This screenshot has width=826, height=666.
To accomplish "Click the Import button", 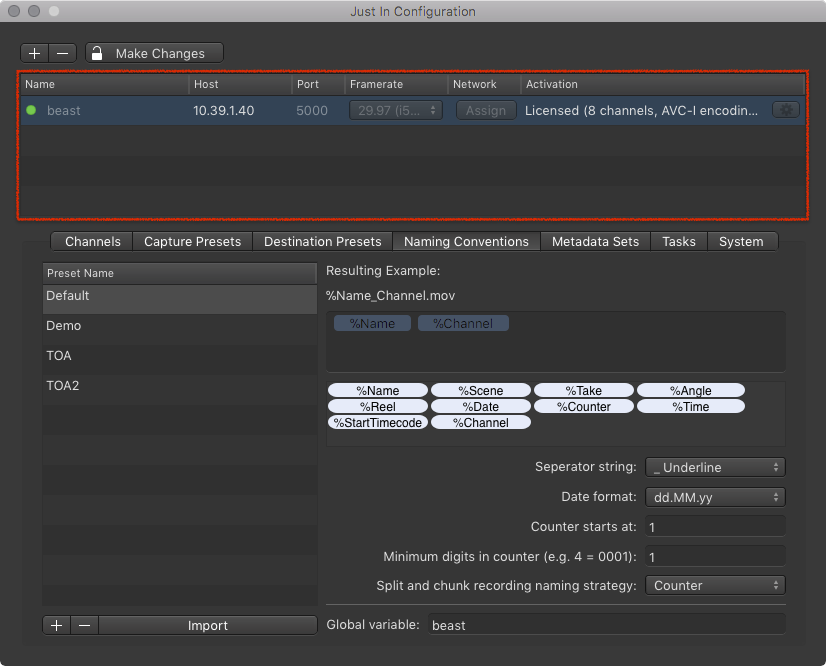I will pyautogui.click(x=208, y=625).
